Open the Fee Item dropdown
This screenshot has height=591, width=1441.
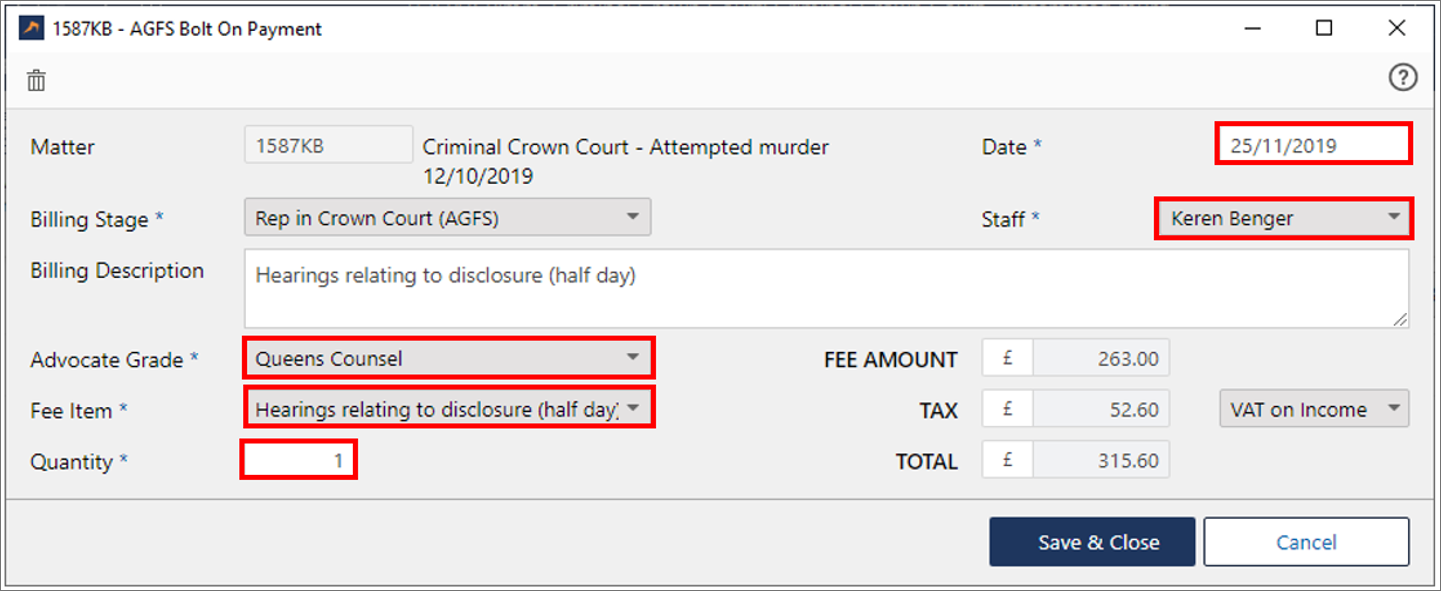point(448,408)
